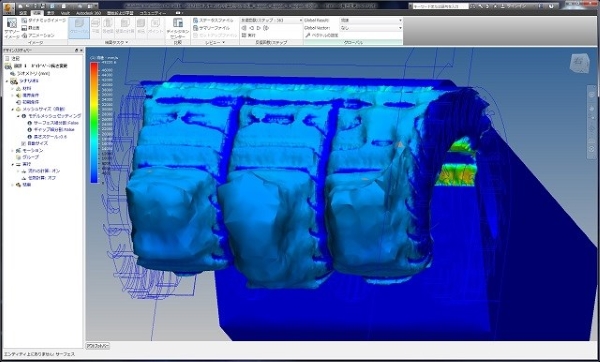Click play in the iteration step controls
600x362 pixels.
tap(259, 28)
